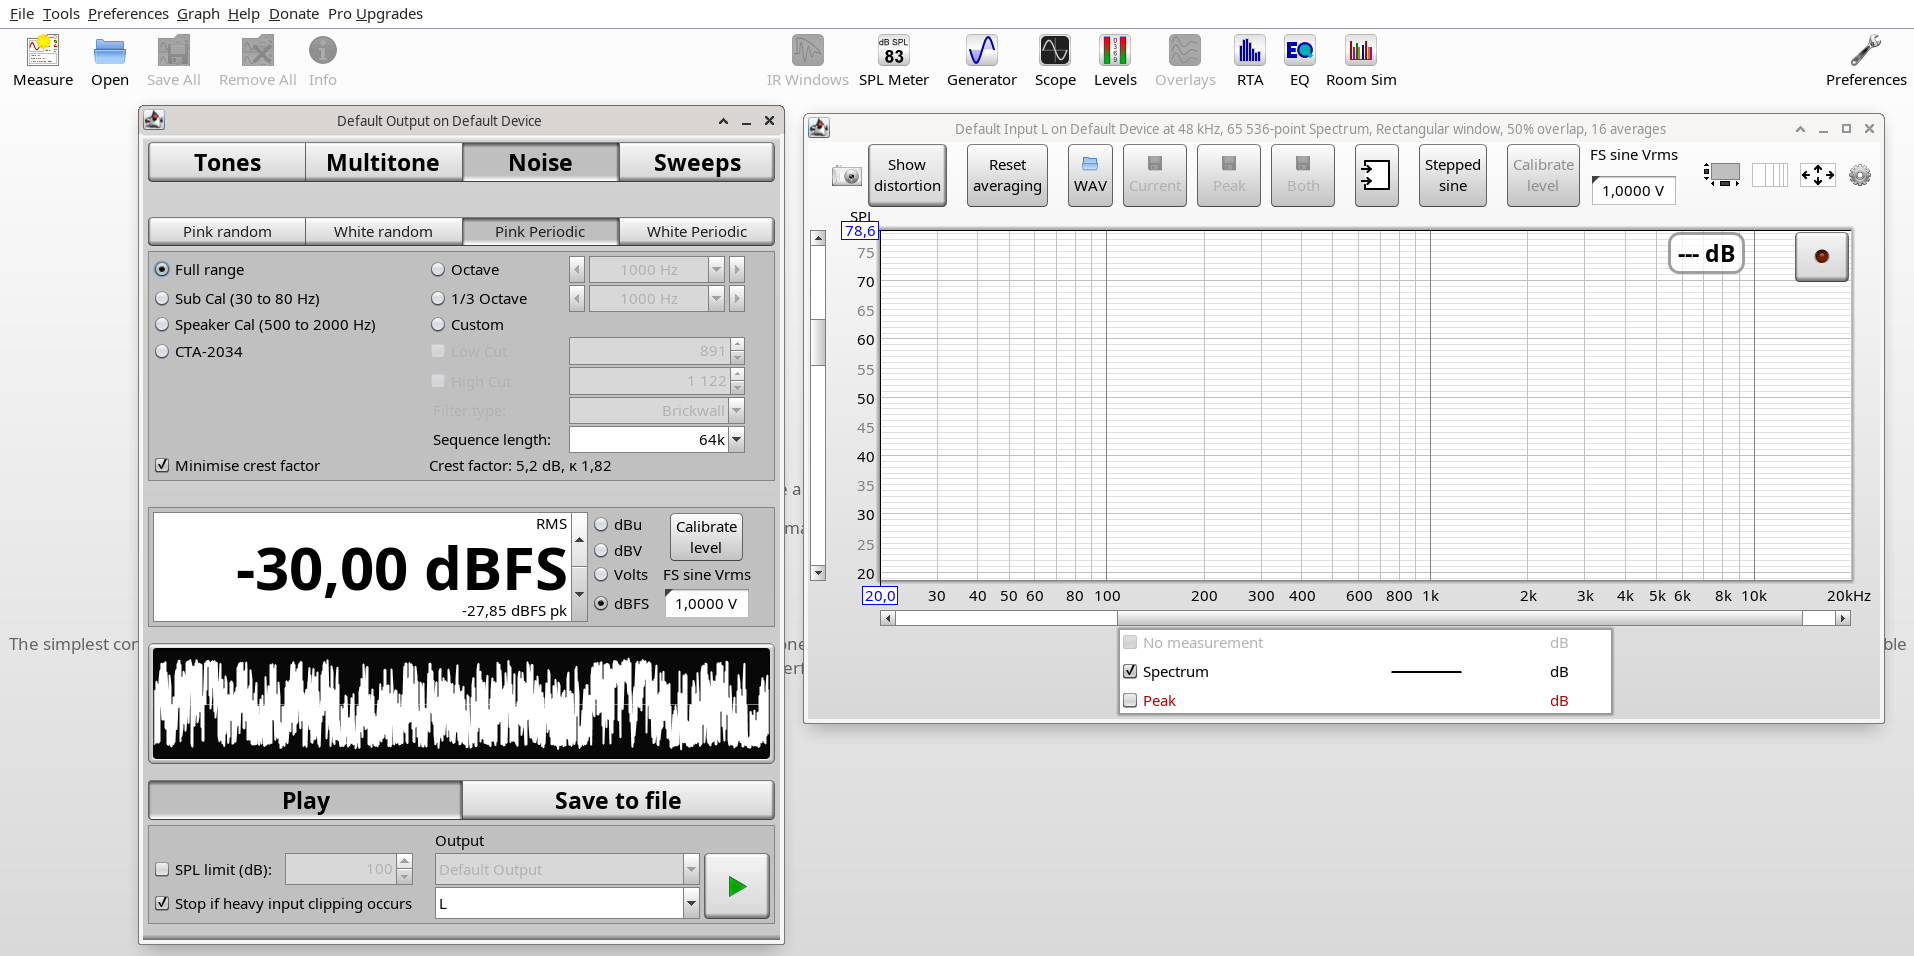Open the Sequence length dropdown

click(x=737, y=440)
